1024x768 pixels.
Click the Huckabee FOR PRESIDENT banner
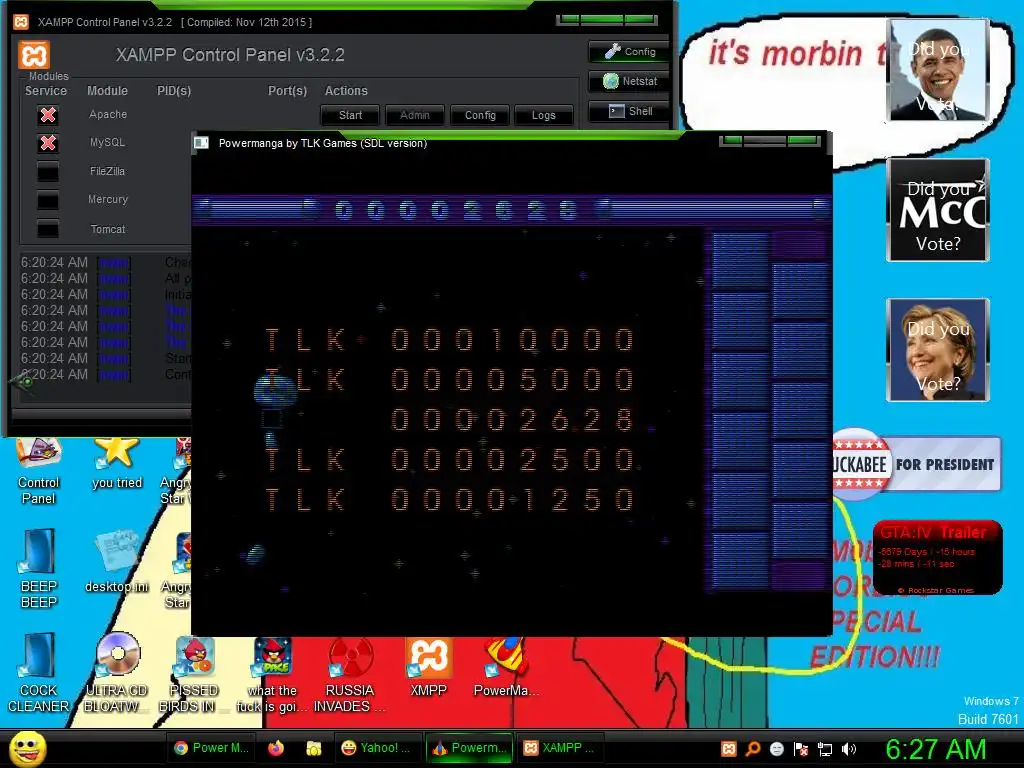point(917,464)
